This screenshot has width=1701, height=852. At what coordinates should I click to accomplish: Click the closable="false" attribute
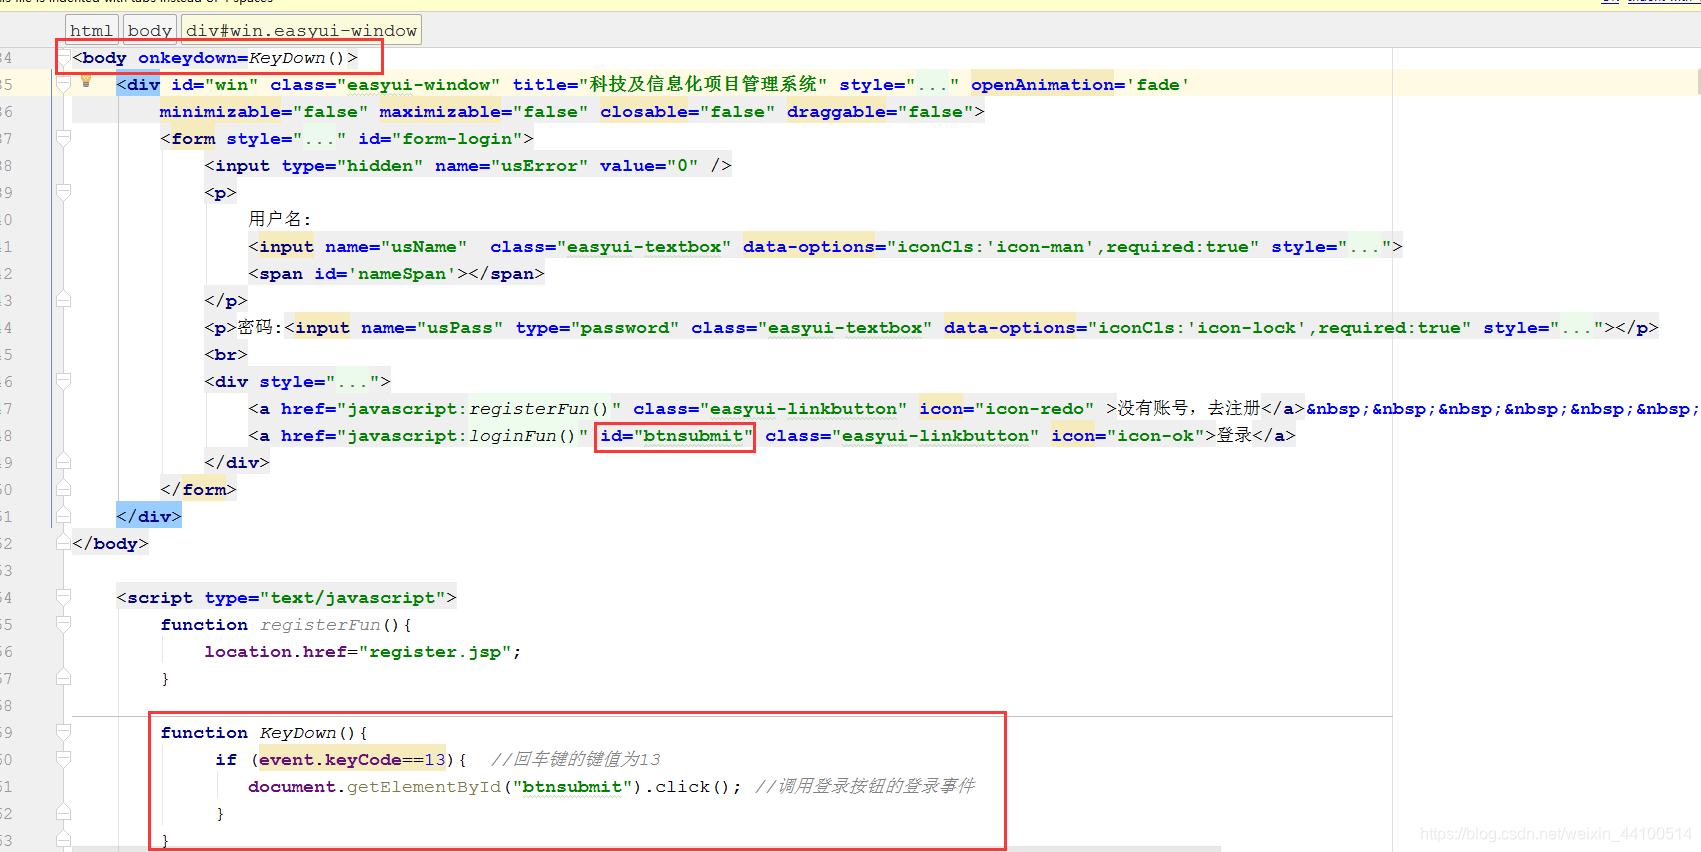click(687, 112)
